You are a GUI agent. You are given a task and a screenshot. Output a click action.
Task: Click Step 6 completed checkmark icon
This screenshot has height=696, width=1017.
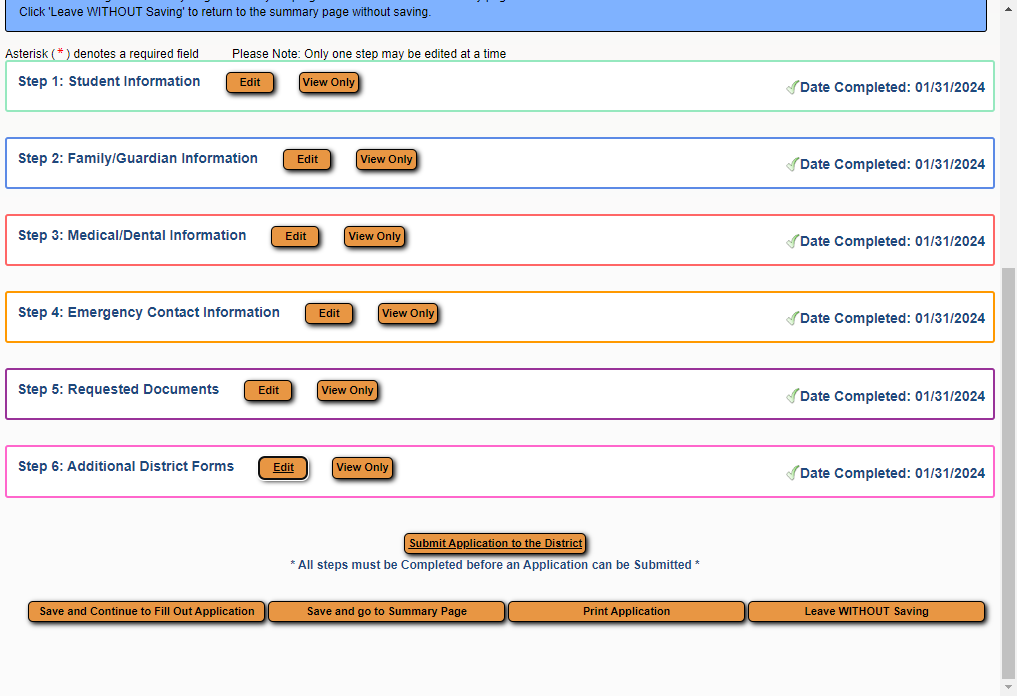click(x=792, y=474)
